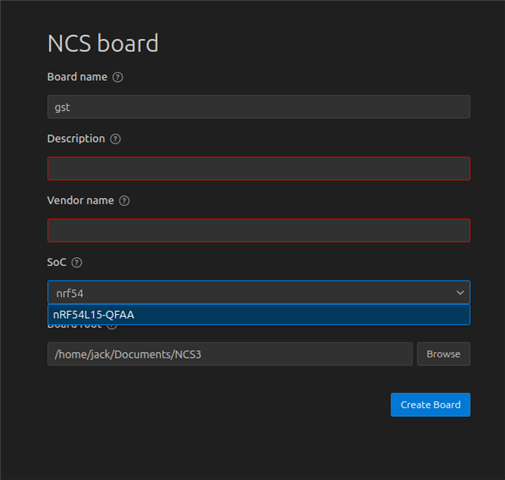505x480 pixels.
Task: Focus the empty Vendor name input field
Action: 259,230
